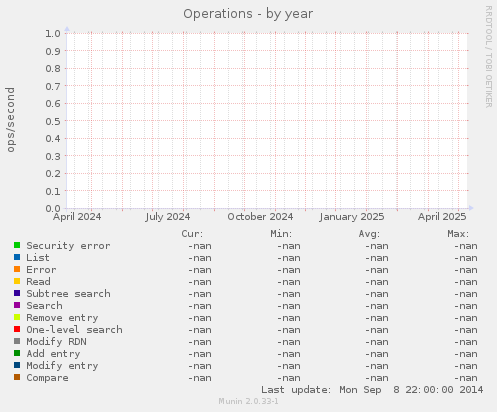This screenshot has width=497, height=412.
Task: Click the Subtree search dark blue swatch
Action: click(x=17, y=293)
